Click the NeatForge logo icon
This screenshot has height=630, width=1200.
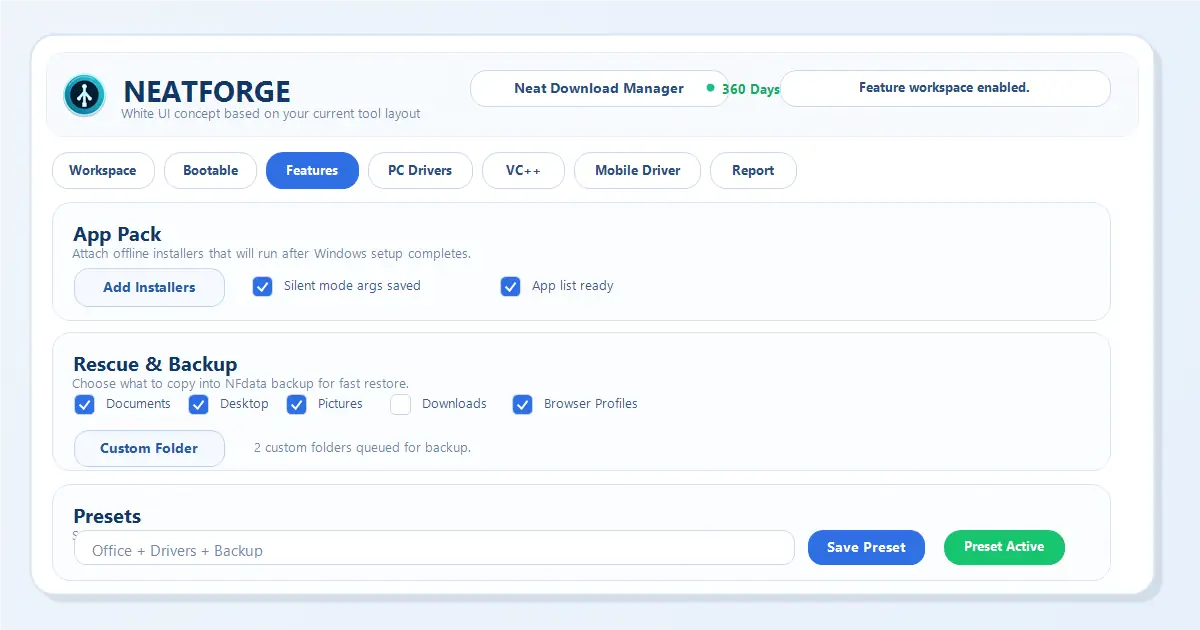tap(84, 95)
